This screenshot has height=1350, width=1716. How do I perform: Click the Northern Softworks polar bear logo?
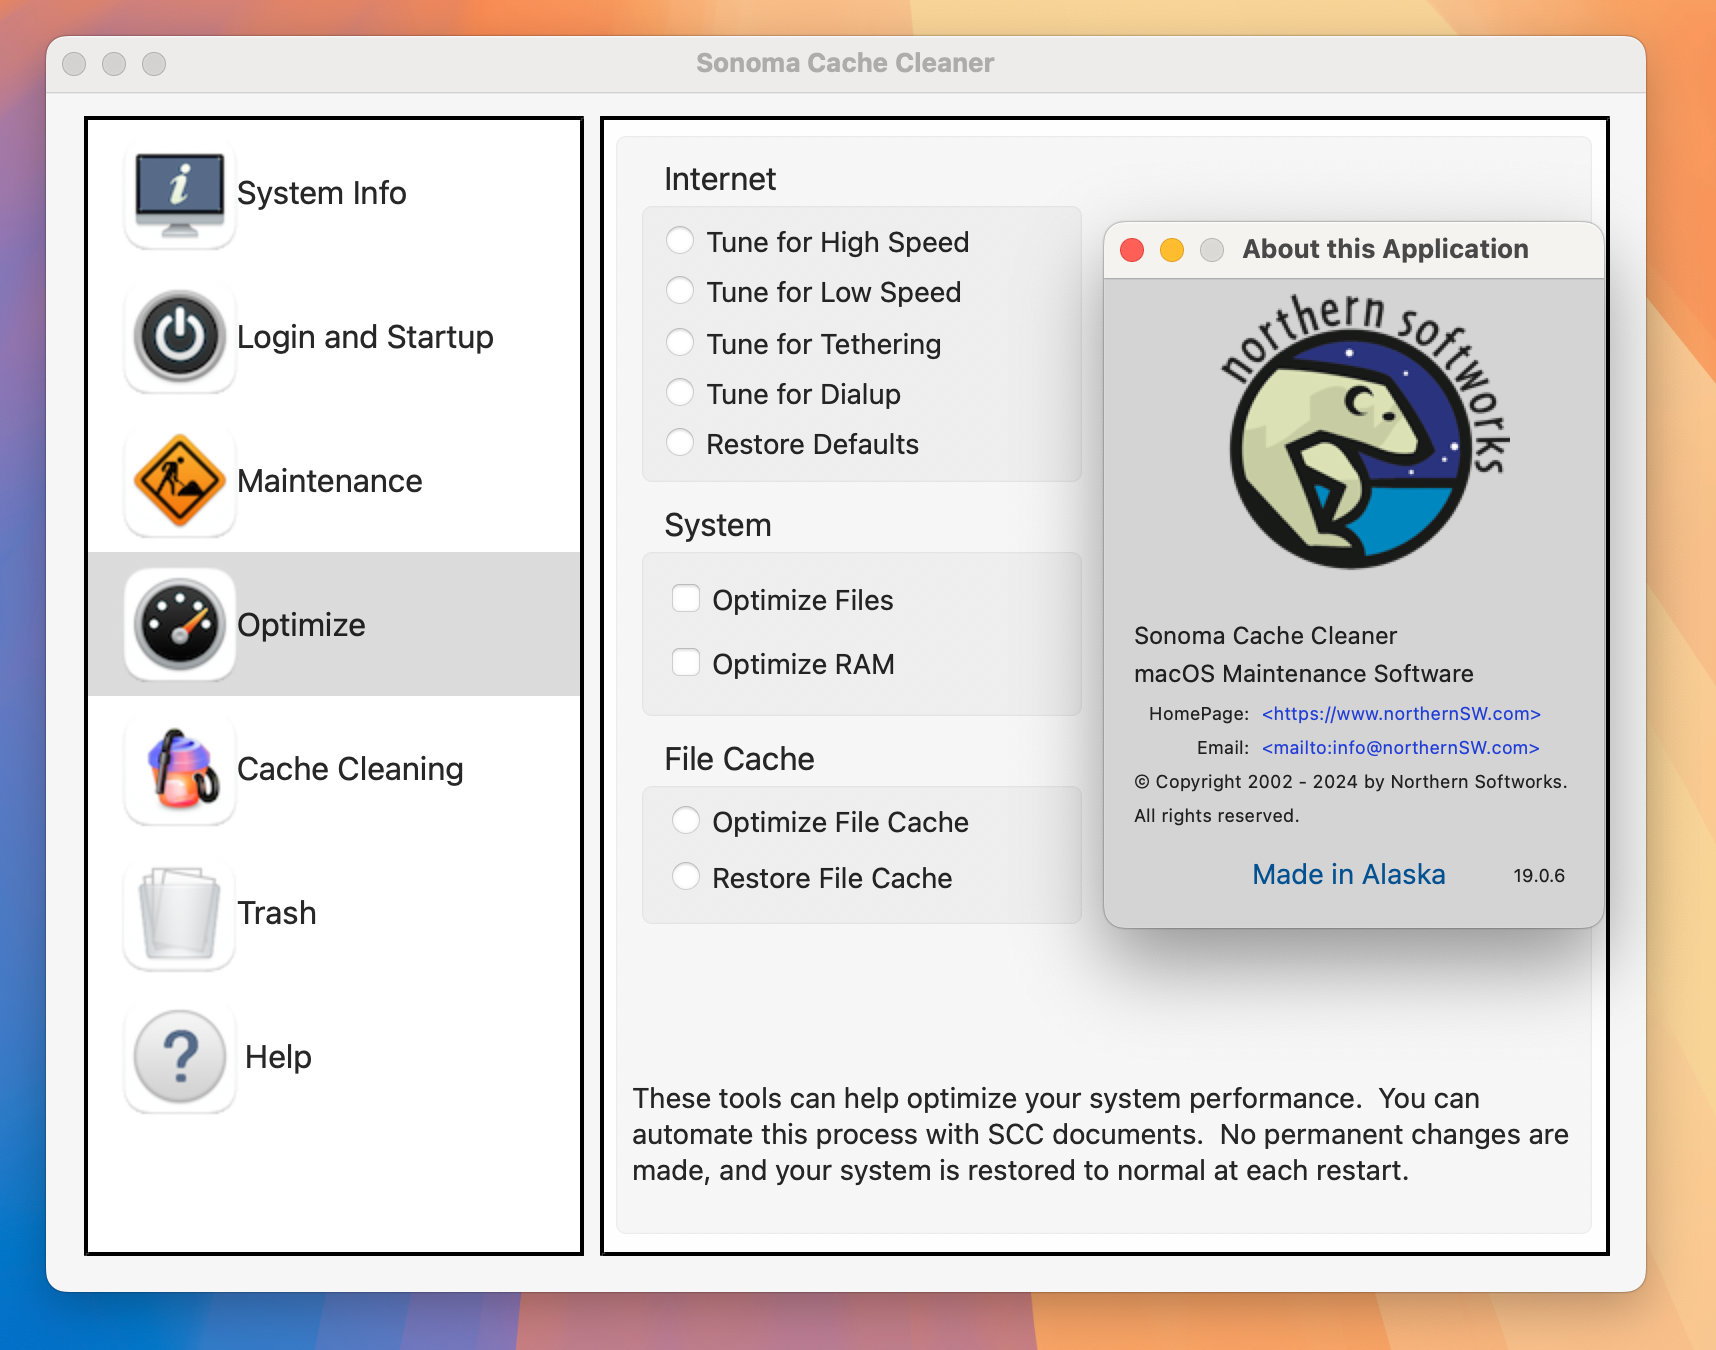[1363, 432]
